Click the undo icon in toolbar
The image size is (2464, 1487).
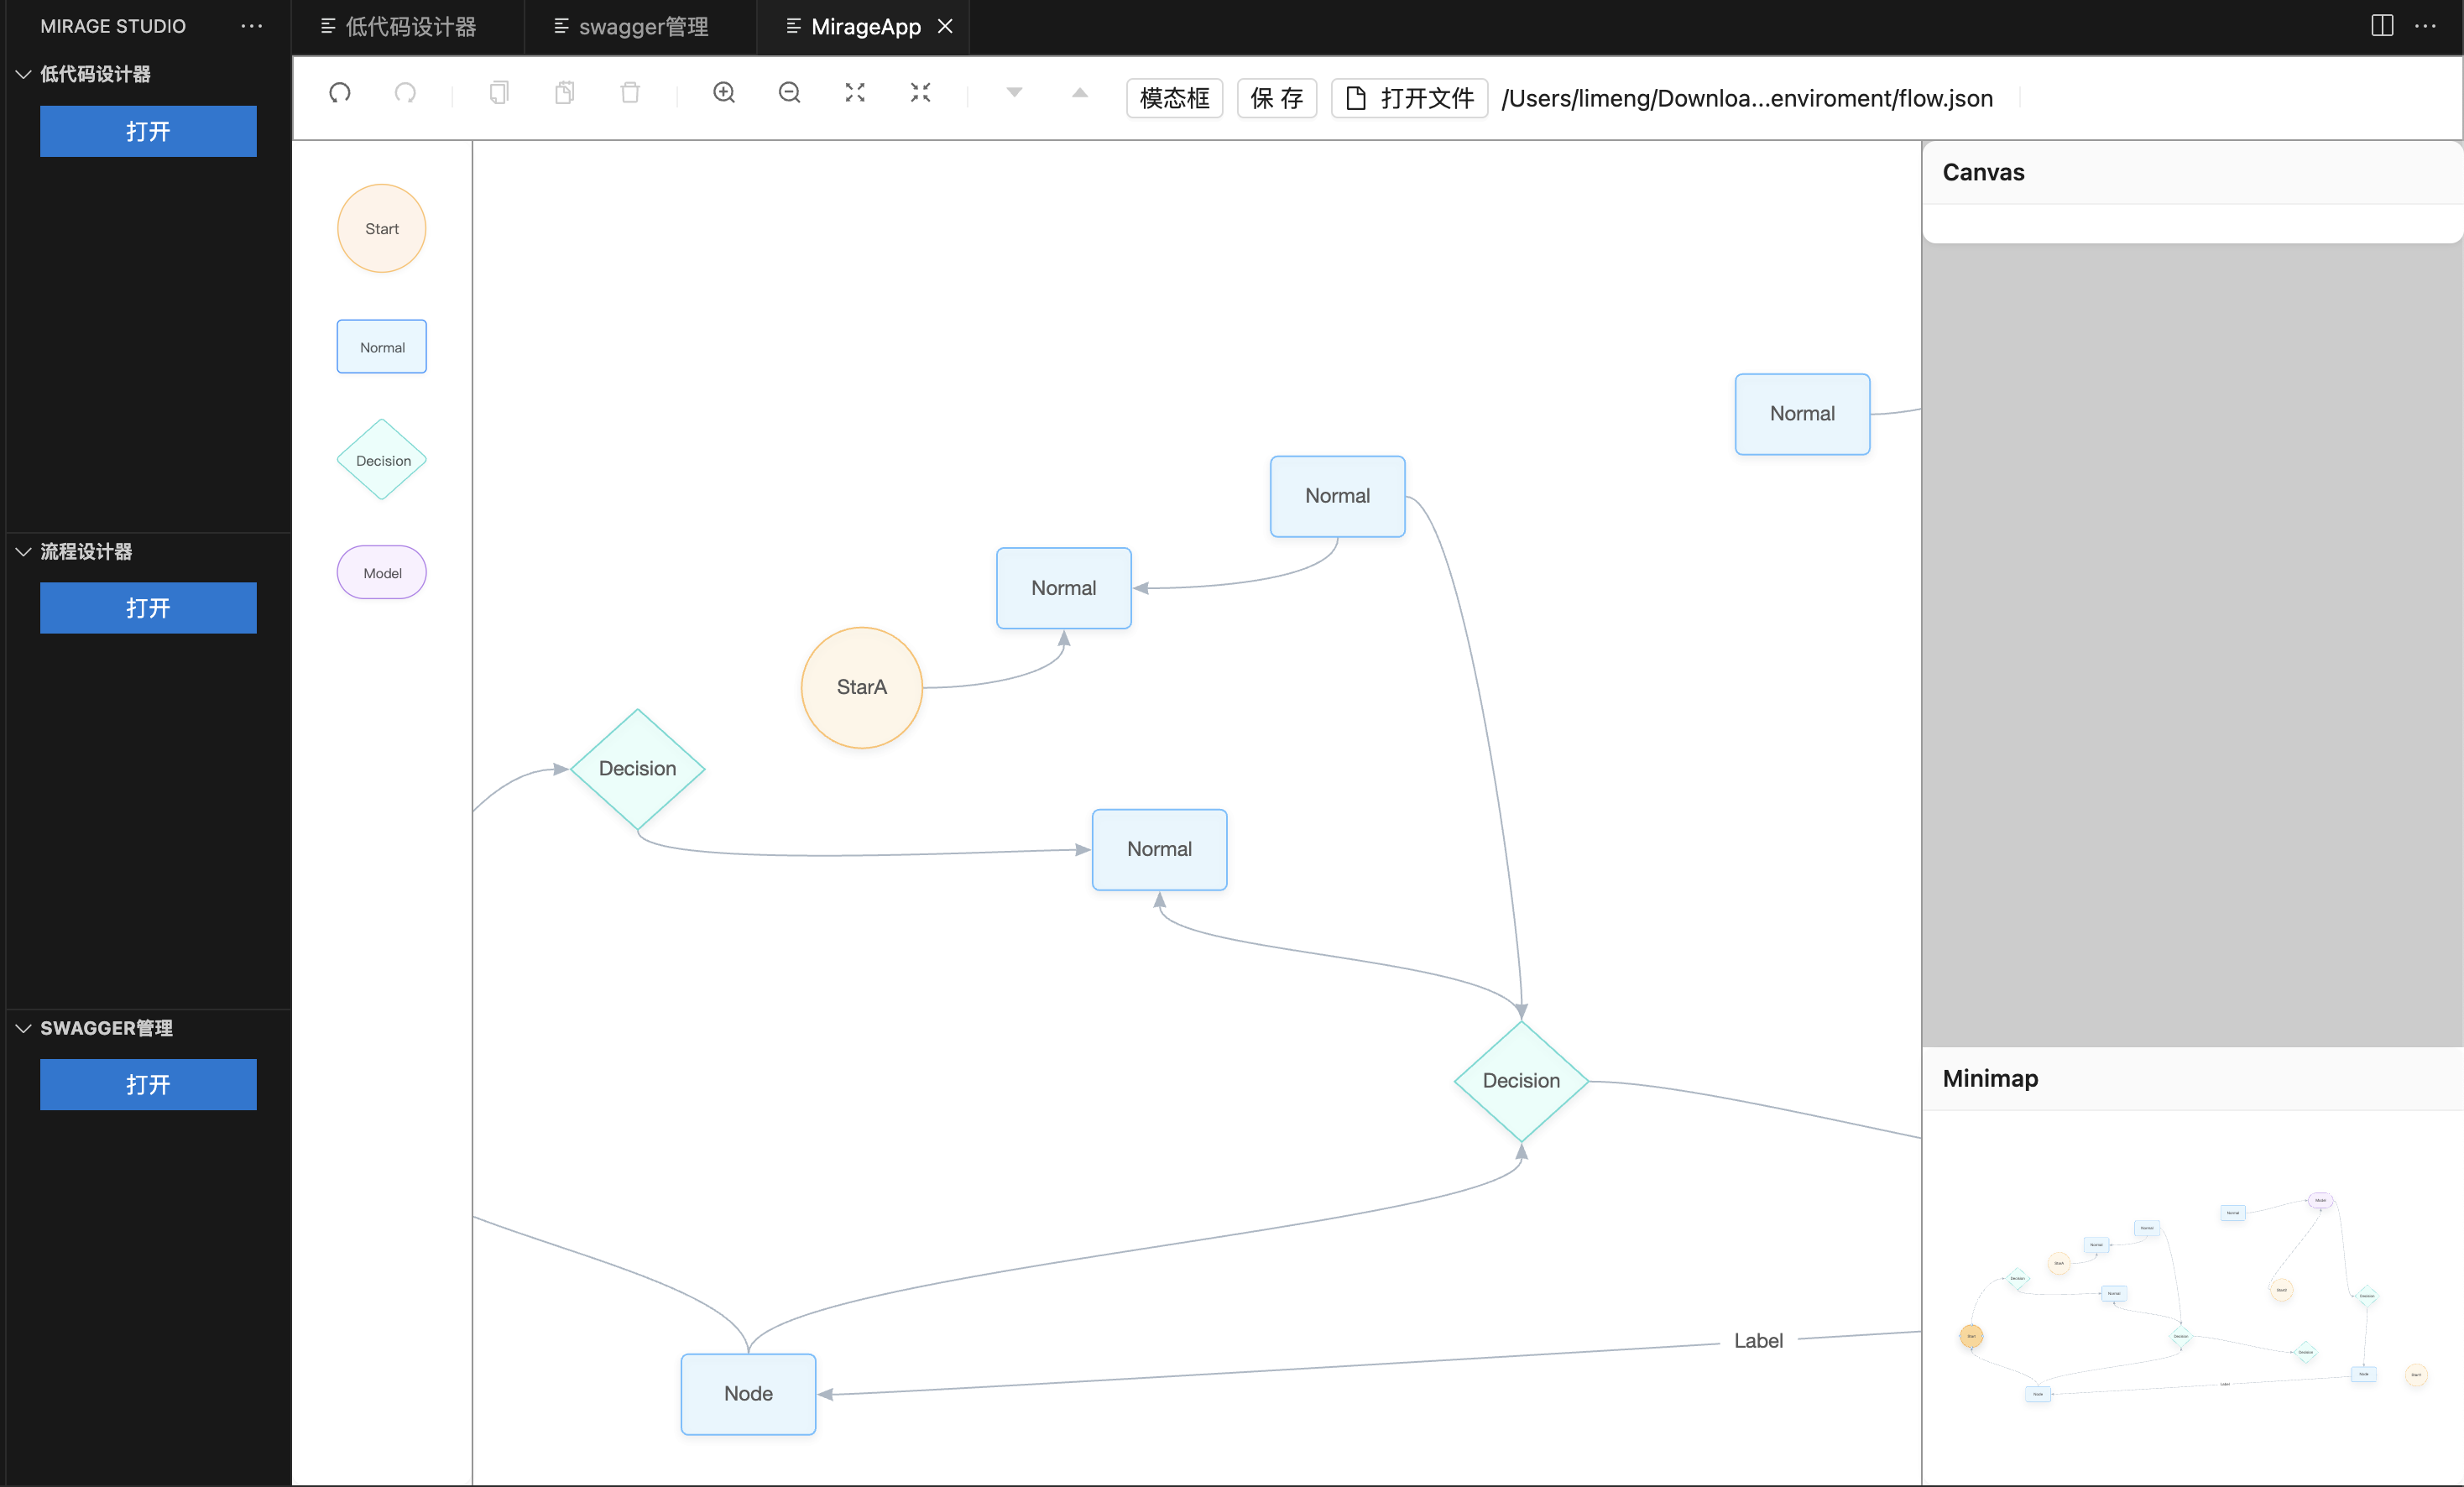click(x=340, y=93)
